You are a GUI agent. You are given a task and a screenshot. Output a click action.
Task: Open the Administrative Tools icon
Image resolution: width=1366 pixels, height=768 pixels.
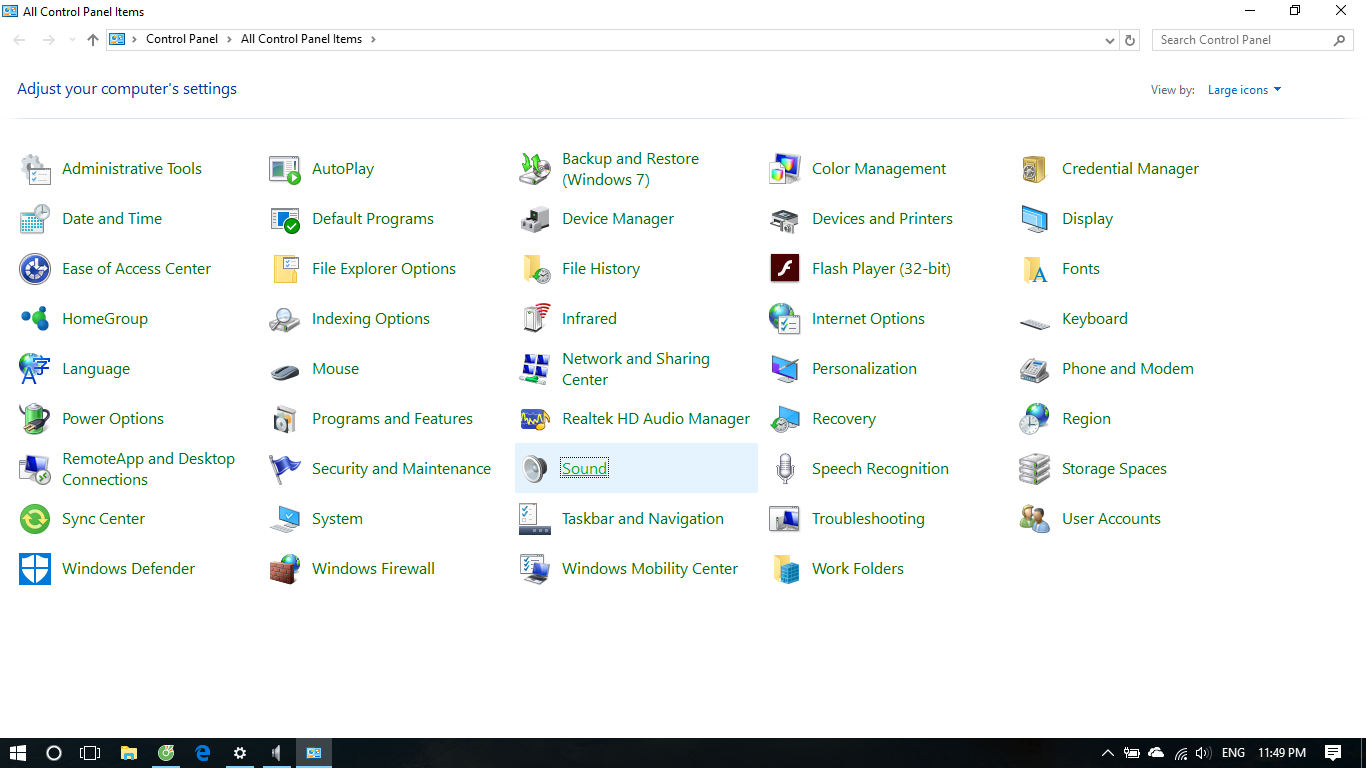35,169
